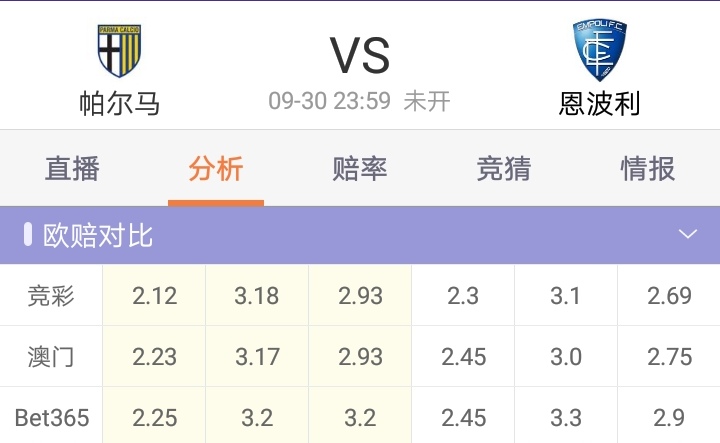This screenshot has width=720, height=443.
Task: Click 竞彩 odds value 2.69
Action: click(669, 296)
